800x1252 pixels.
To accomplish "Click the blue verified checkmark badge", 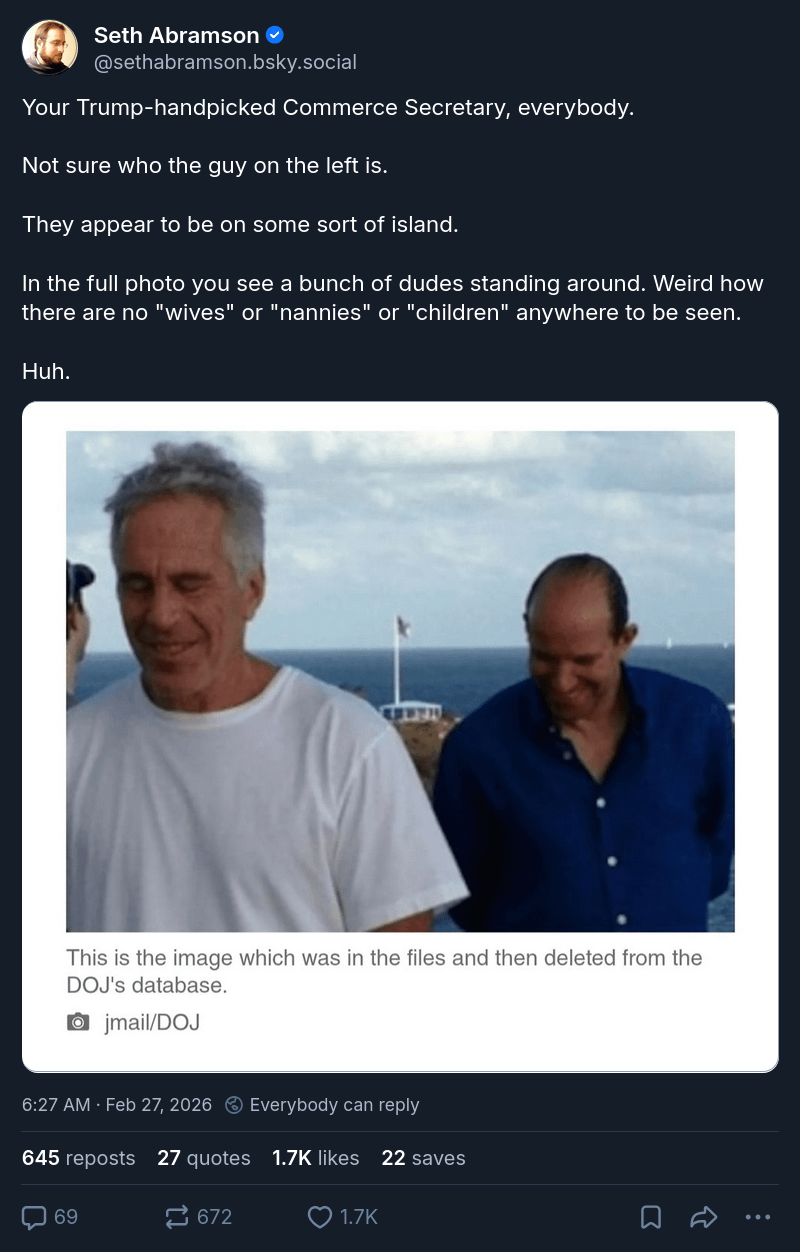I will 275,35.
